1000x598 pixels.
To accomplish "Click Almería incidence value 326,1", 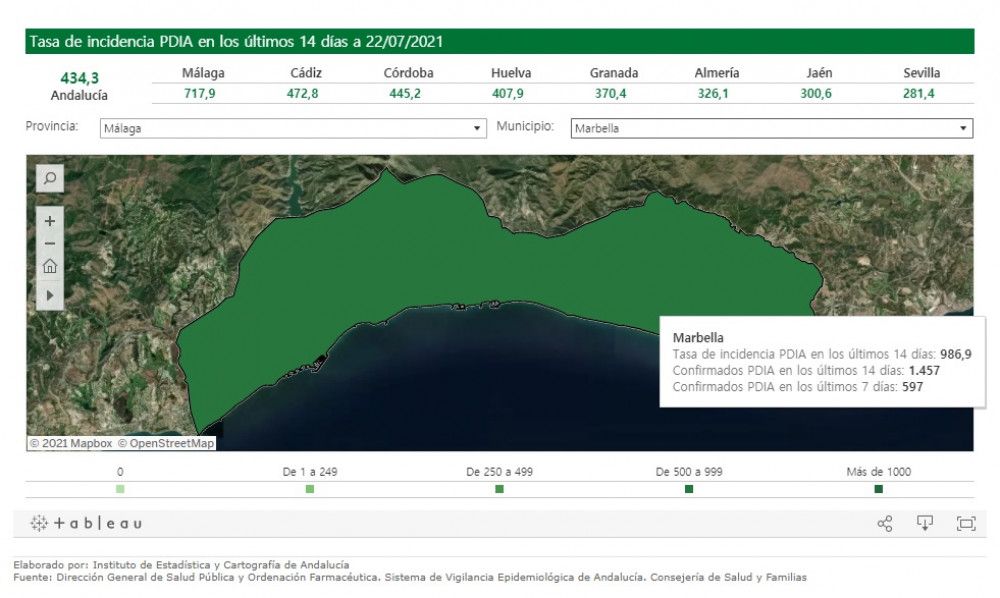I will pos(713,94).
